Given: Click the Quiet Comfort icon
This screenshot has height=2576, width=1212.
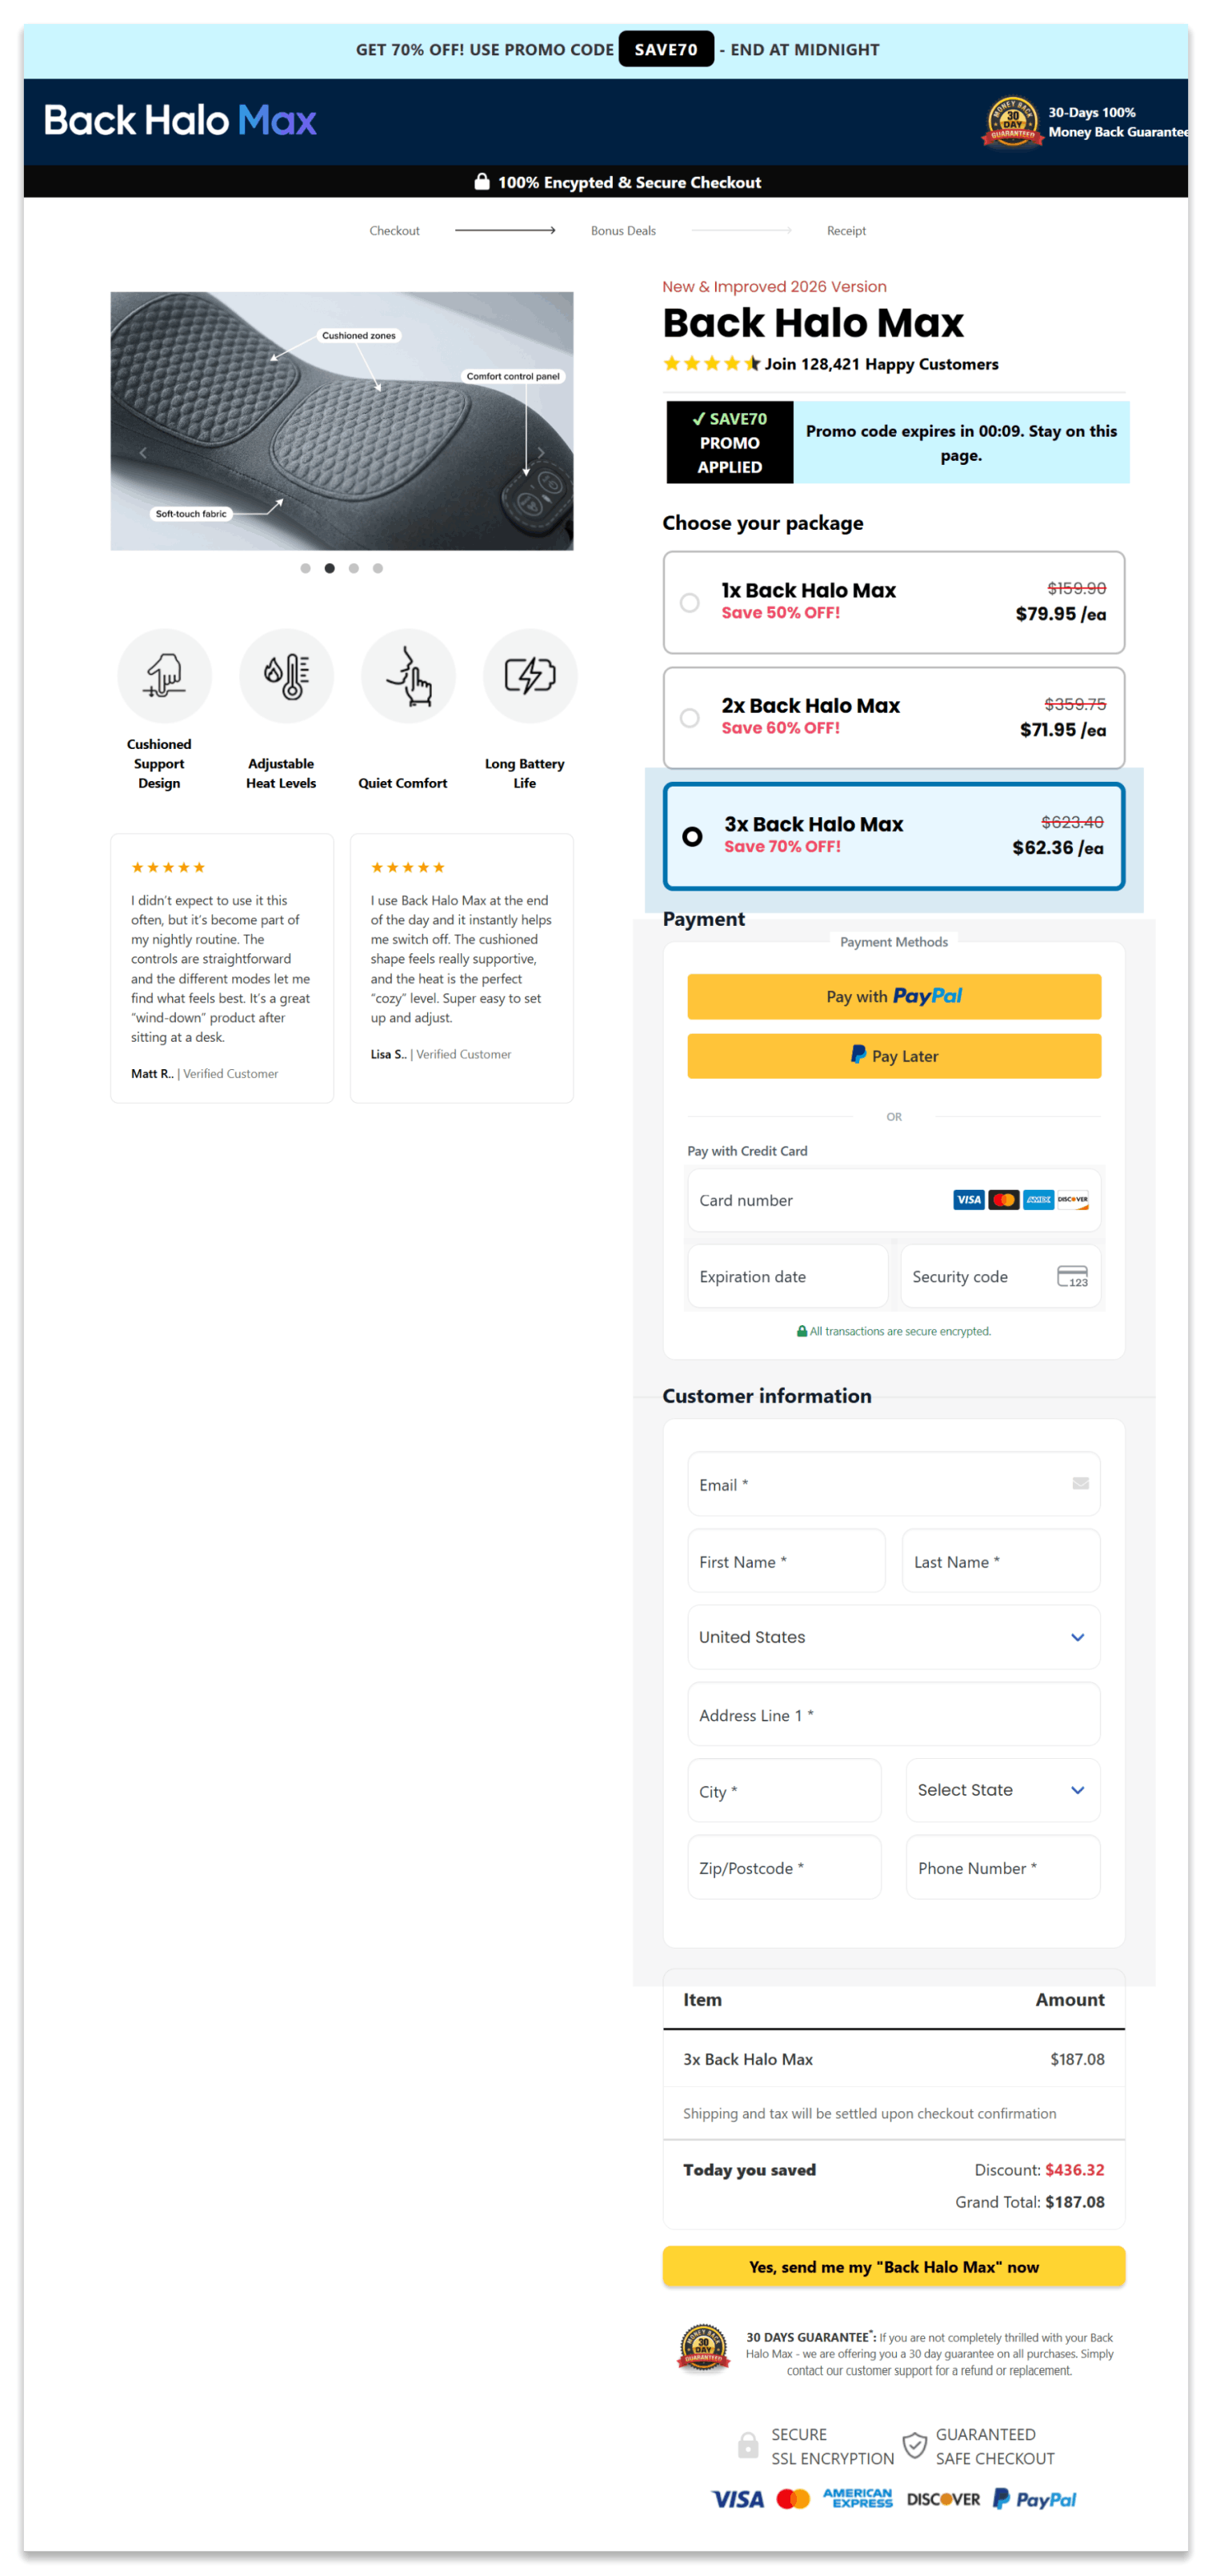Looking at the screenshot, I should pyautogui.click(x=408, y=676).
